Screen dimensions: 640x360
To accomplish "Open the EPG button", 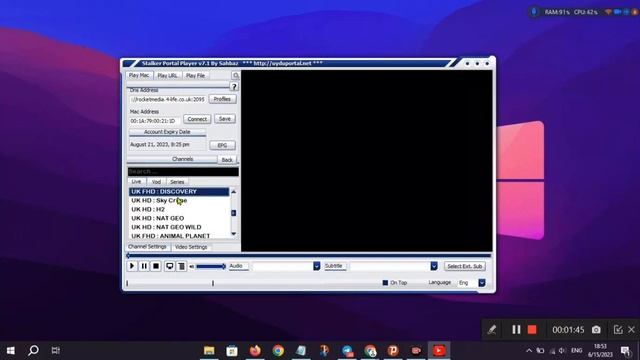I will pyautogui.click(x=222, y=145).
